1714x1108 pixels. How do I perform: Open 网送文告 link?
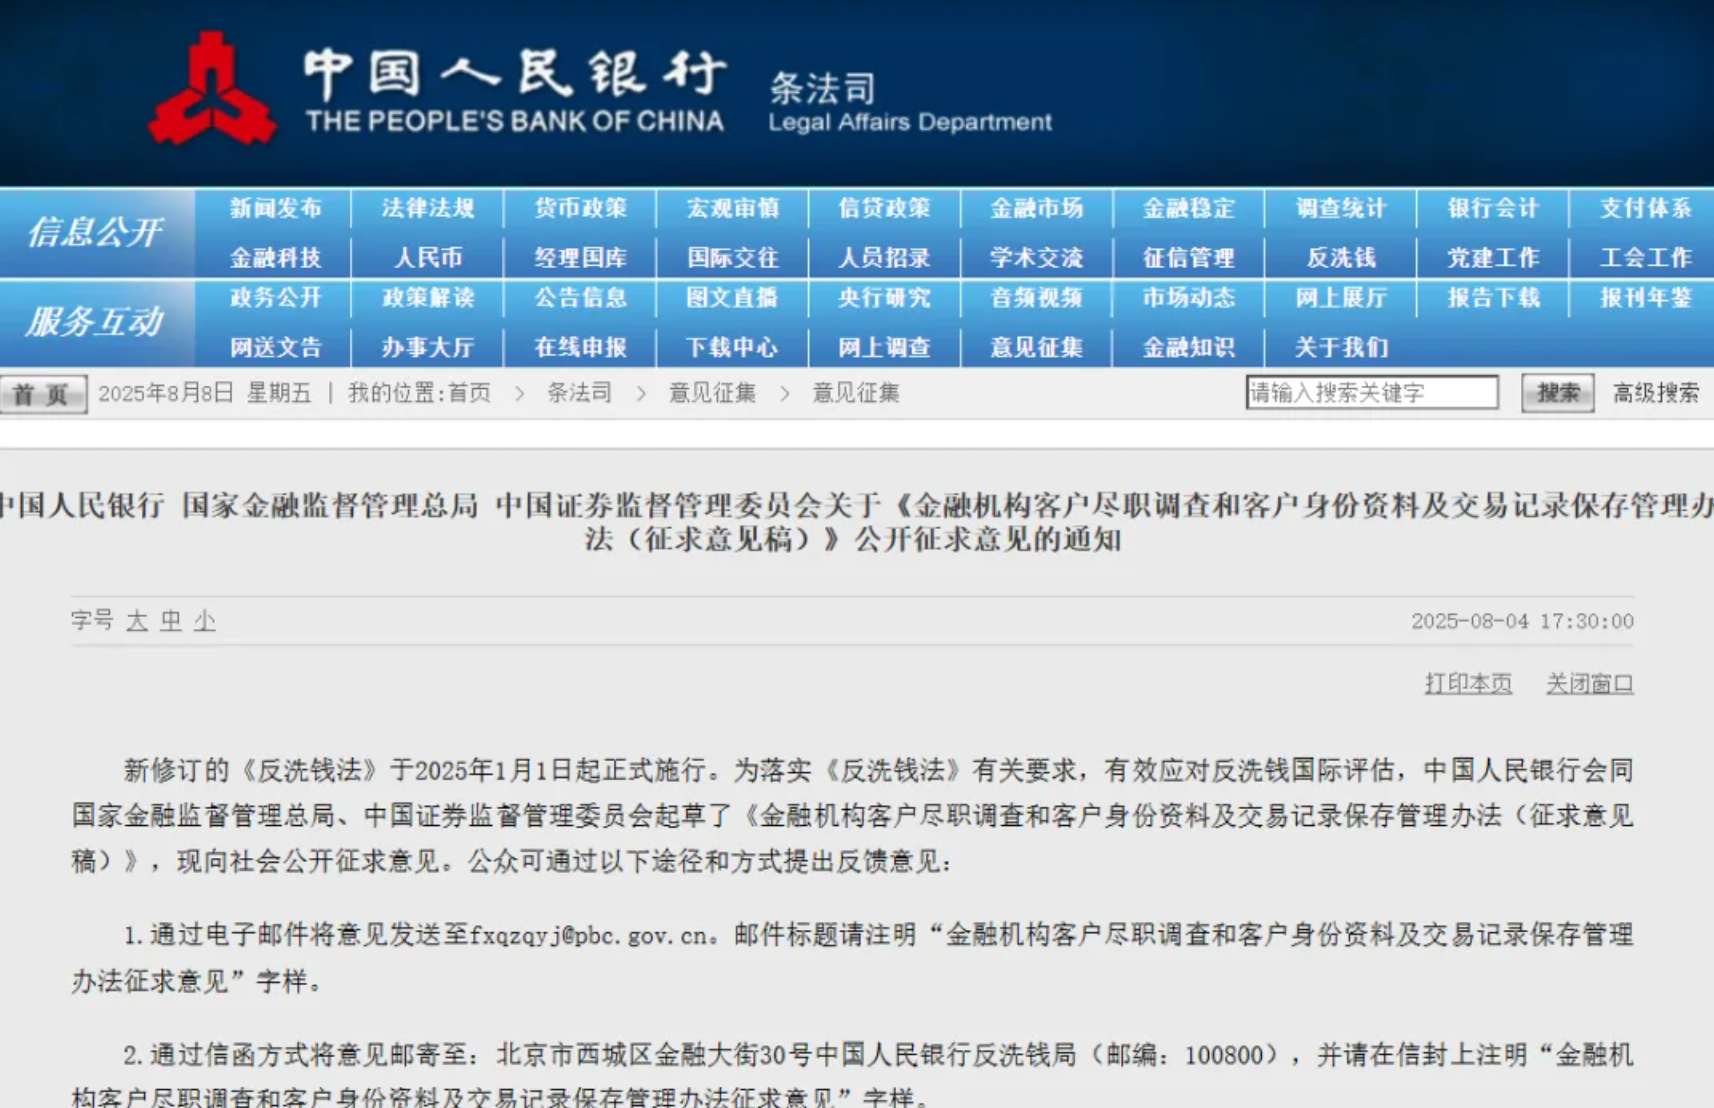(276, 348)
